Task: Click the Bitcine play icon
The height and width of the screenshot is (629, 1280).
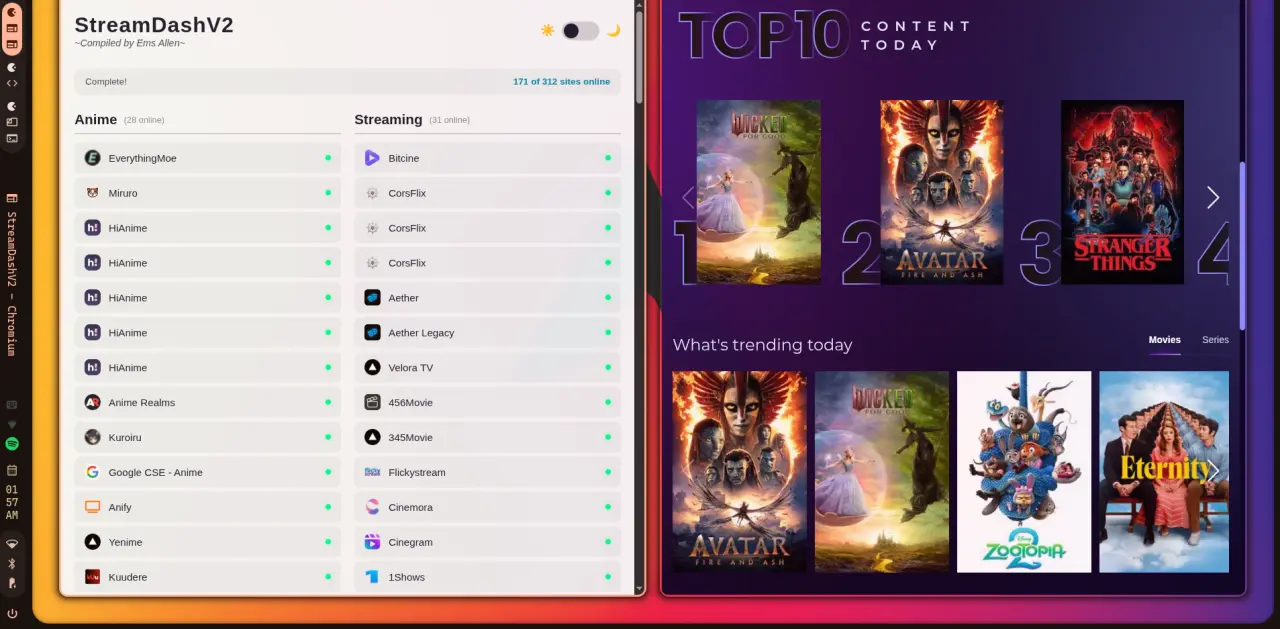Action: click(372, 158)
